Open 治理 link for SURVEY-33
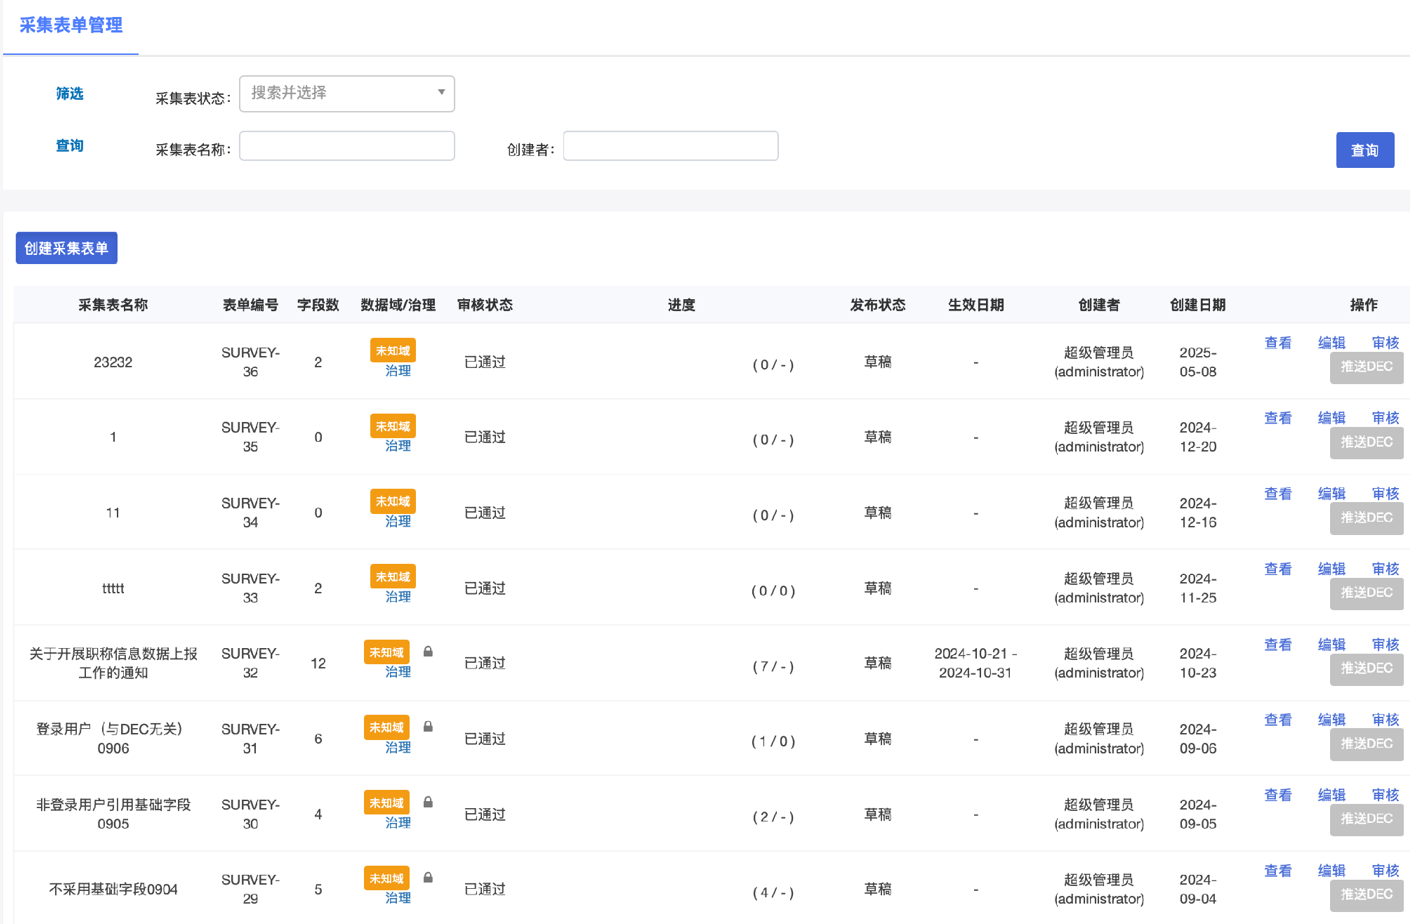The image size is (1410, 924). pos(398,597)
